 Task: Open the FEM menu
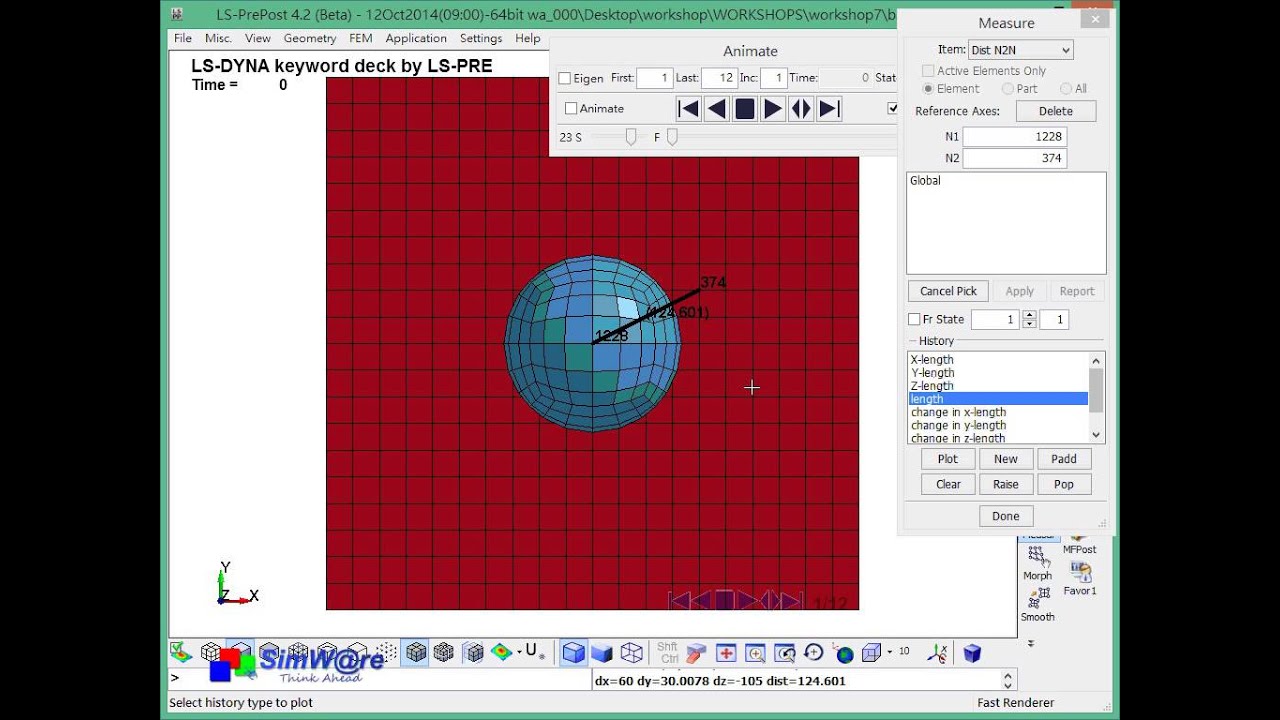click(x=361, y=38)
